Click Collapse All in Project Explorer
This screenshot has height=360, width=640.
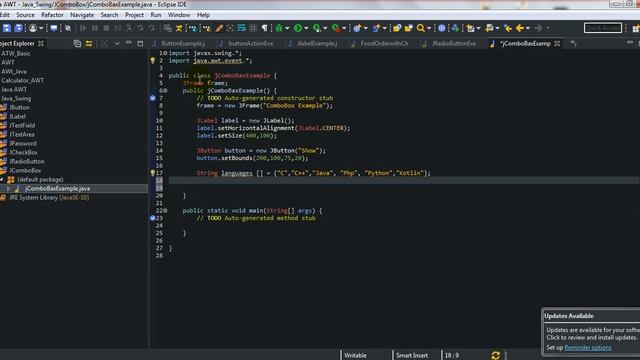77,44
